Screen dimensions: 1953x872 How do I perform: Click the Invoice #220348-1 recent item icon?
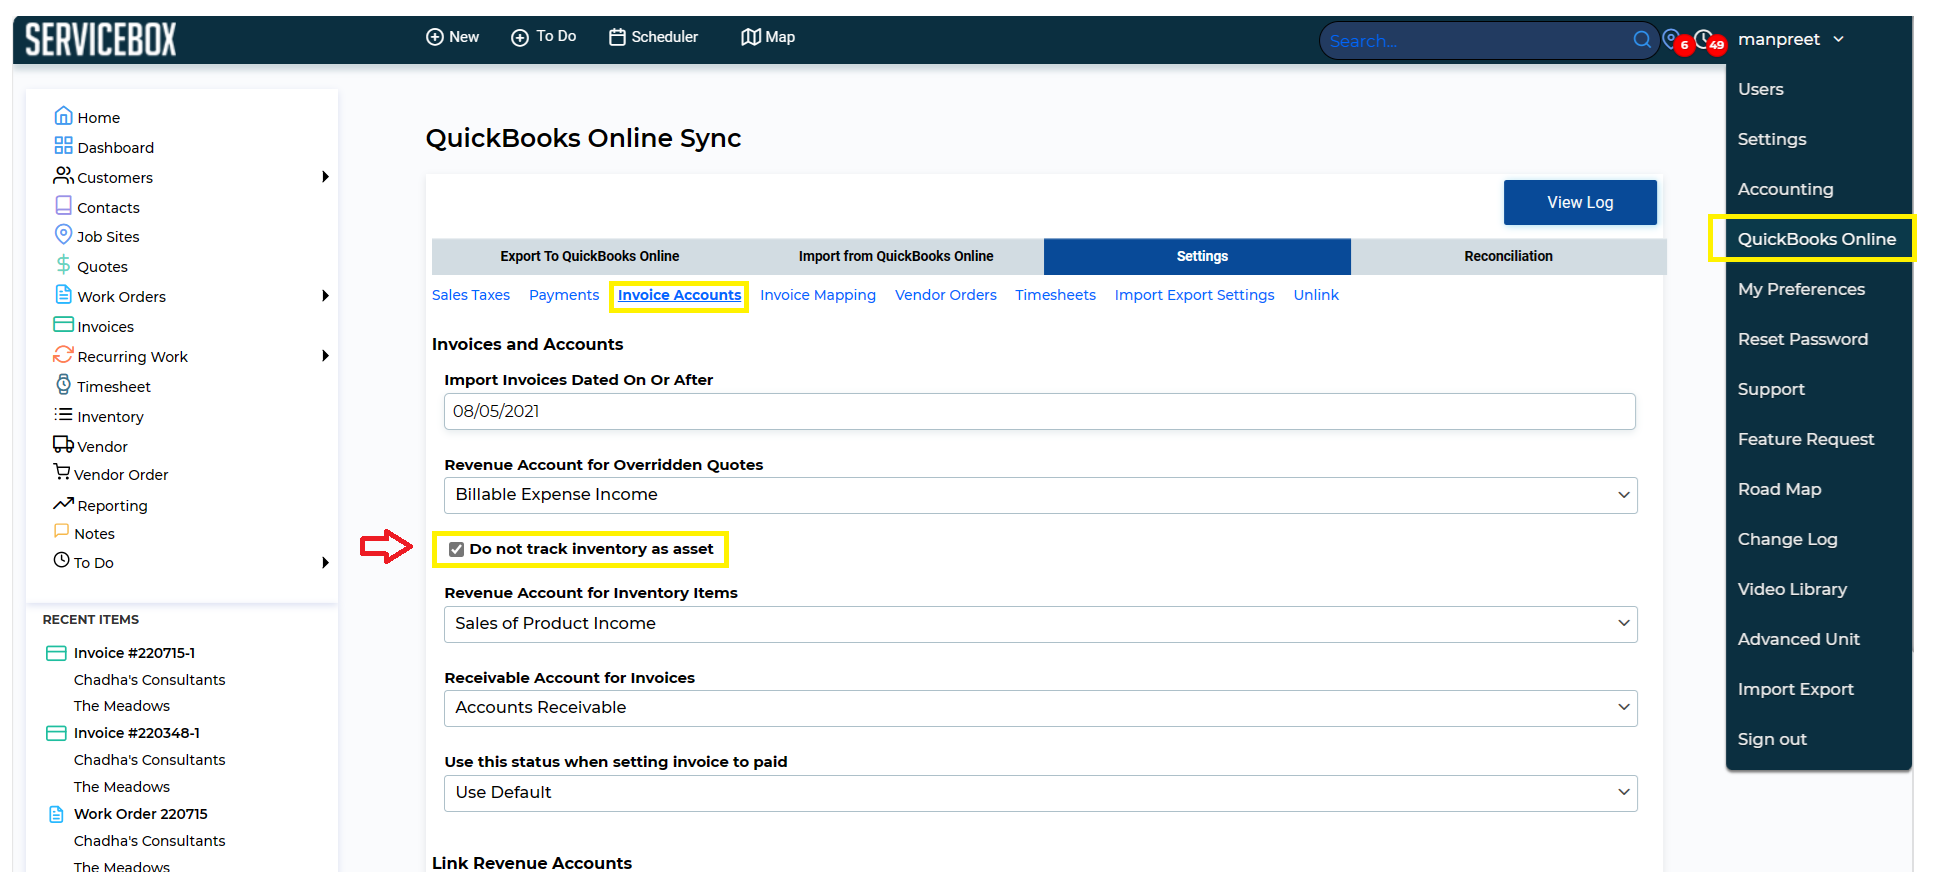57,733
